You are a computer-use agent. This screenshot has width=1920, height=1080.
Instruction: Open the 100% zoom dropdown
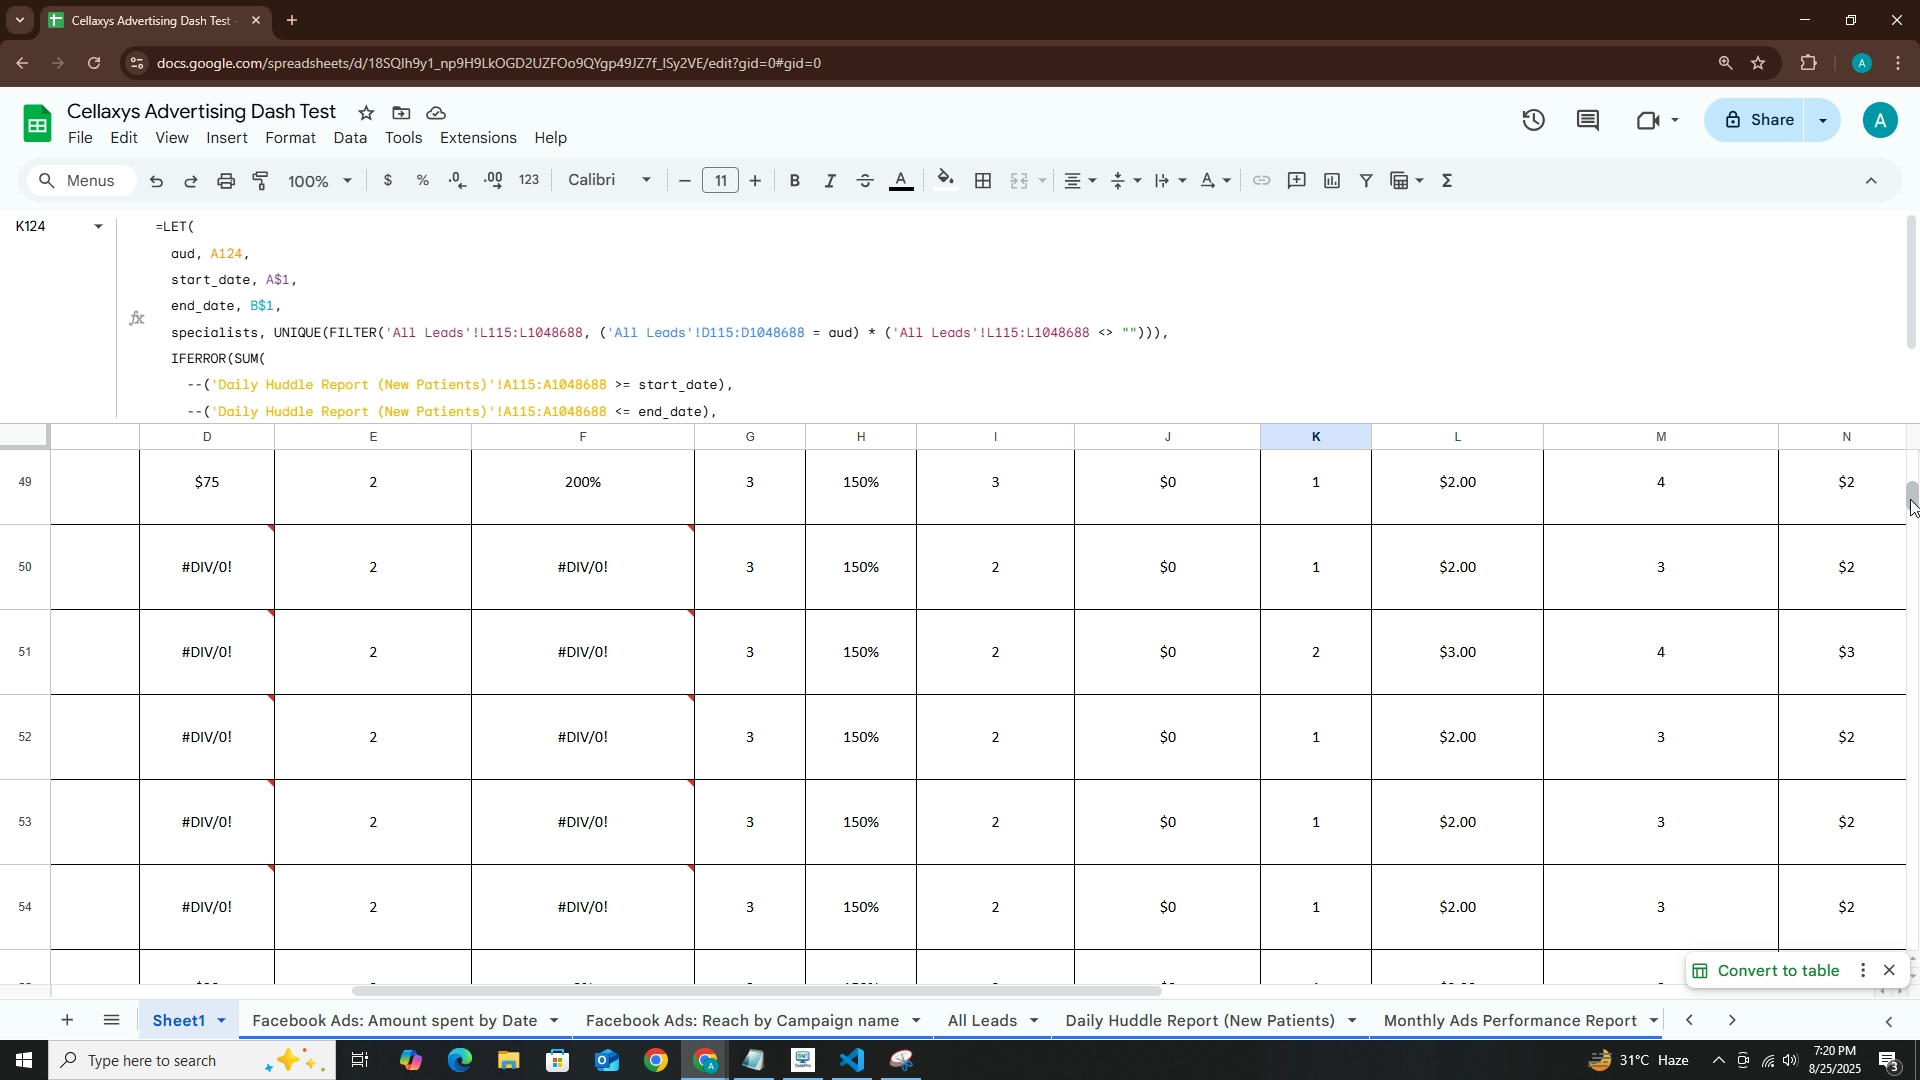[x=320, y=181]
